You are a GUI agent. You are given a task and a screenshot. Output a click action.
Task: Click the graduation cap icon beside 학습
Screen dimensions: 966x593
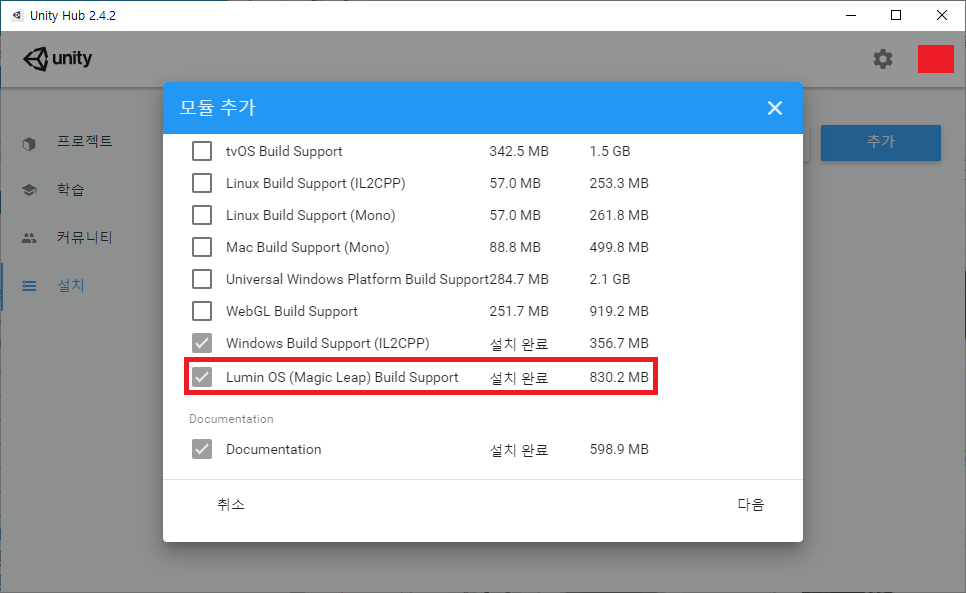tap(29, 190)
